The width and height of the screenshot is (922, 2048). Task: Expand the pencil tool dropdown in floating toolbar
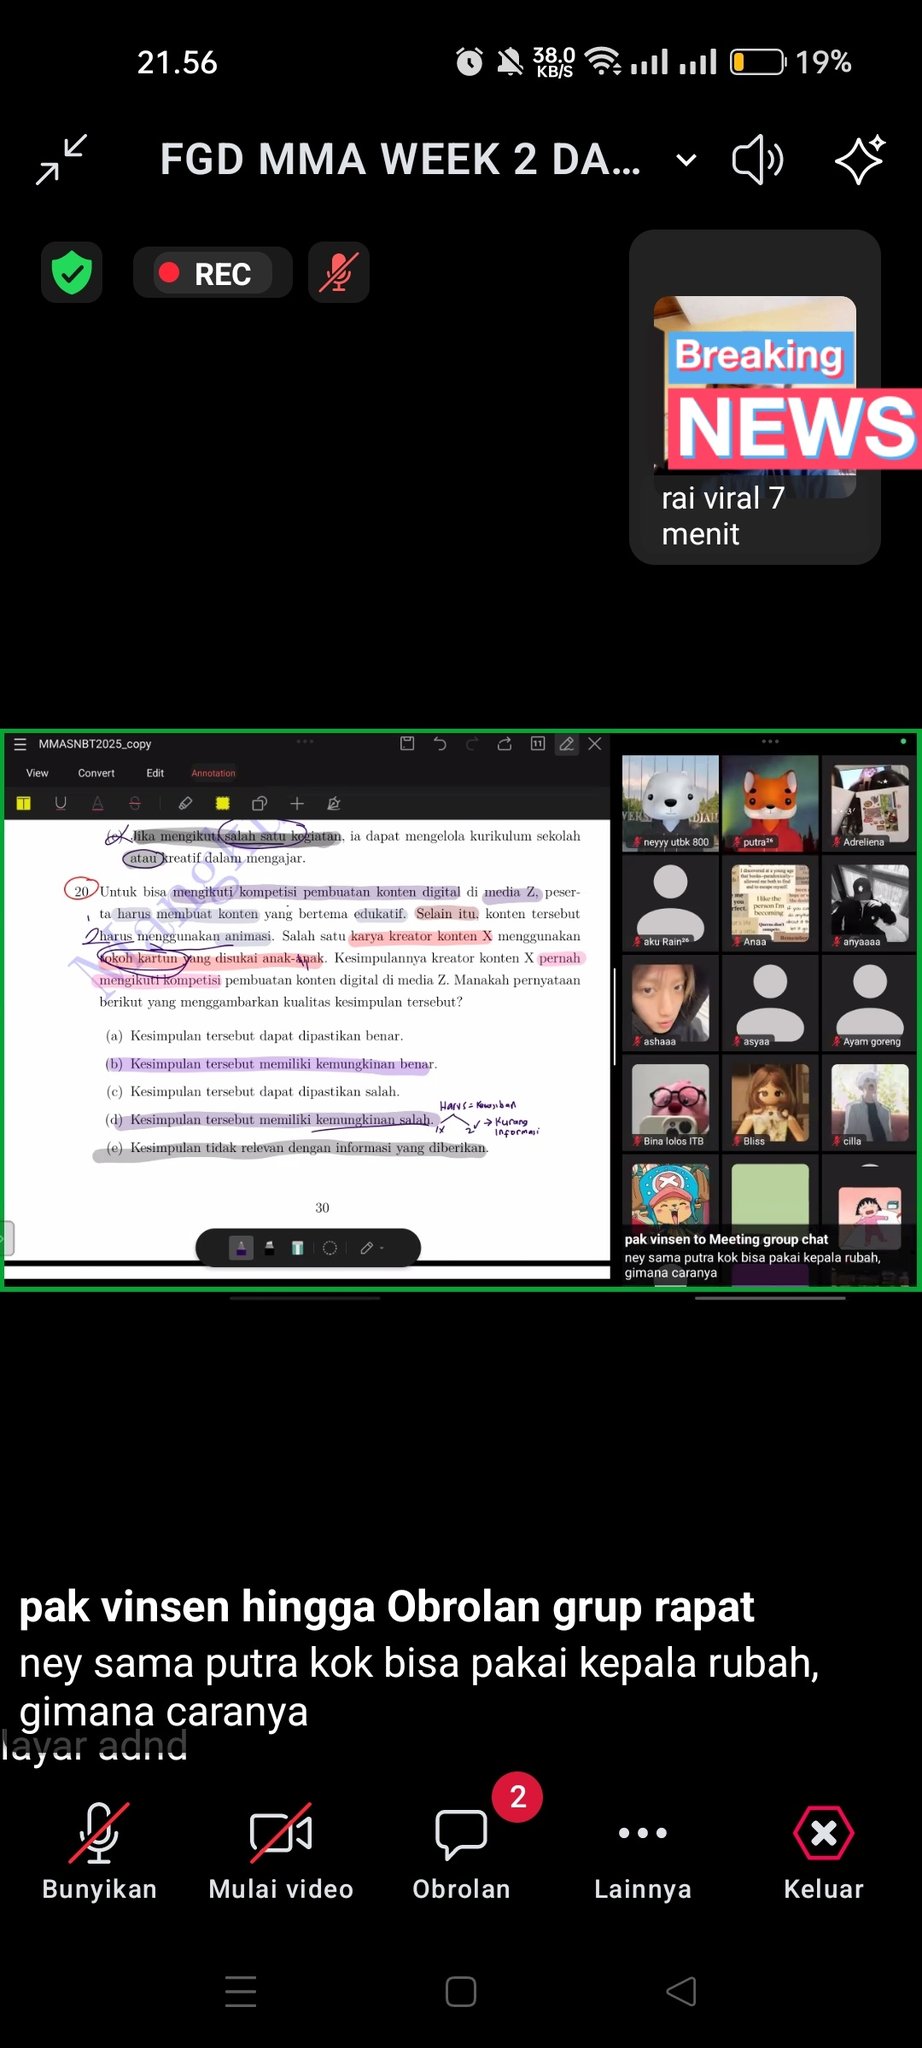coord(372,1247)
